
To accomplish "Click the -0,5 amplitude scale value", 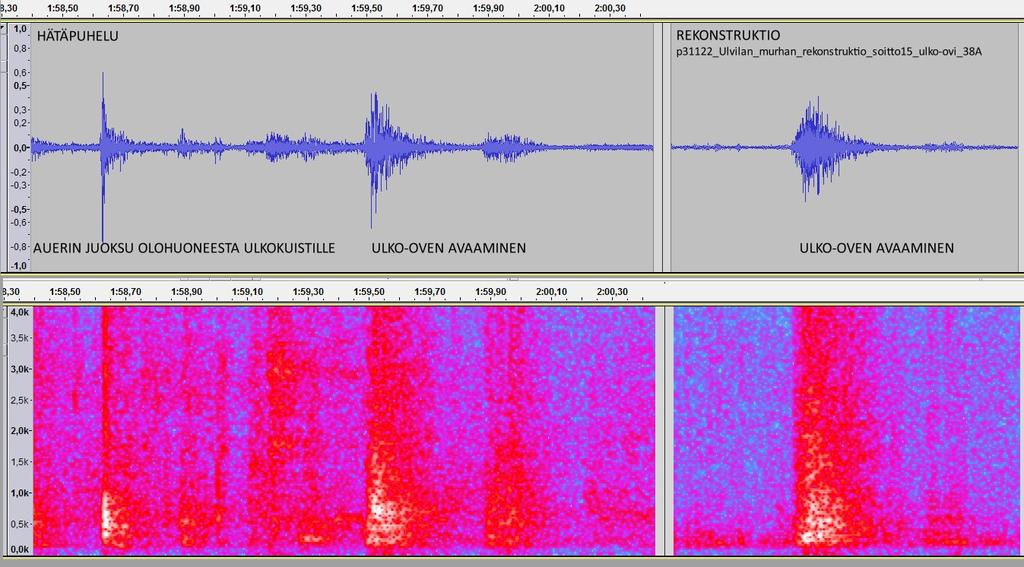I will point(19,209).
